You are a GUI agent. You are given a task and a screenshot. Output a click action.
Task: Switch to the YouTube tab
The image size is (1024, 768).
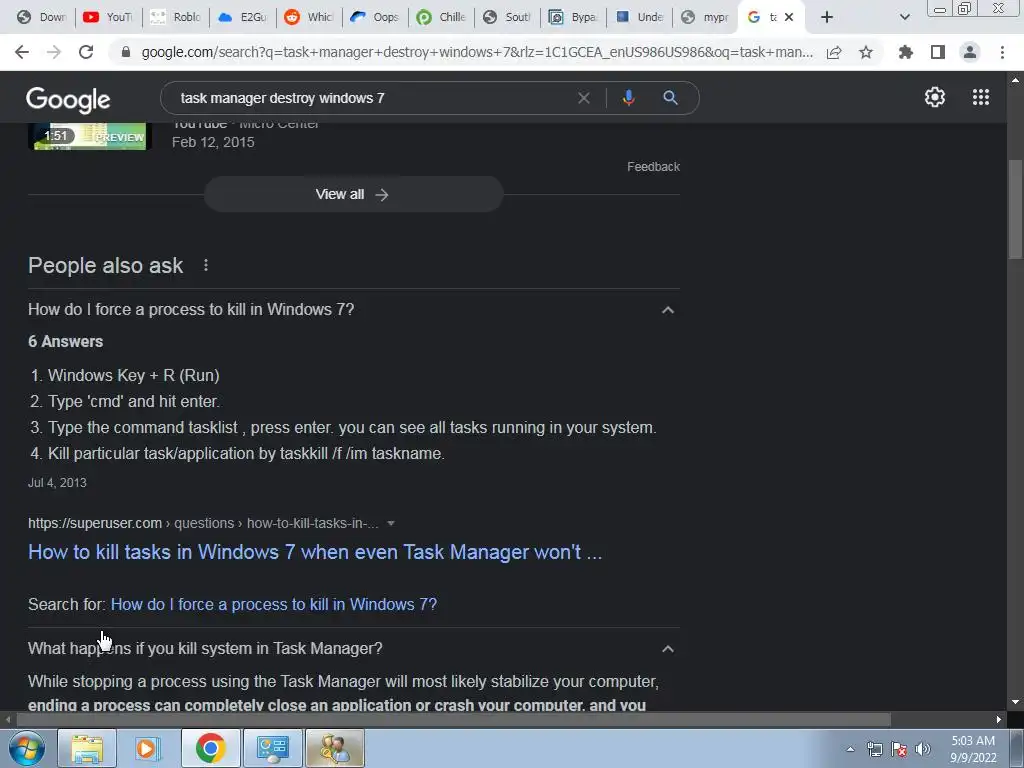108,17
